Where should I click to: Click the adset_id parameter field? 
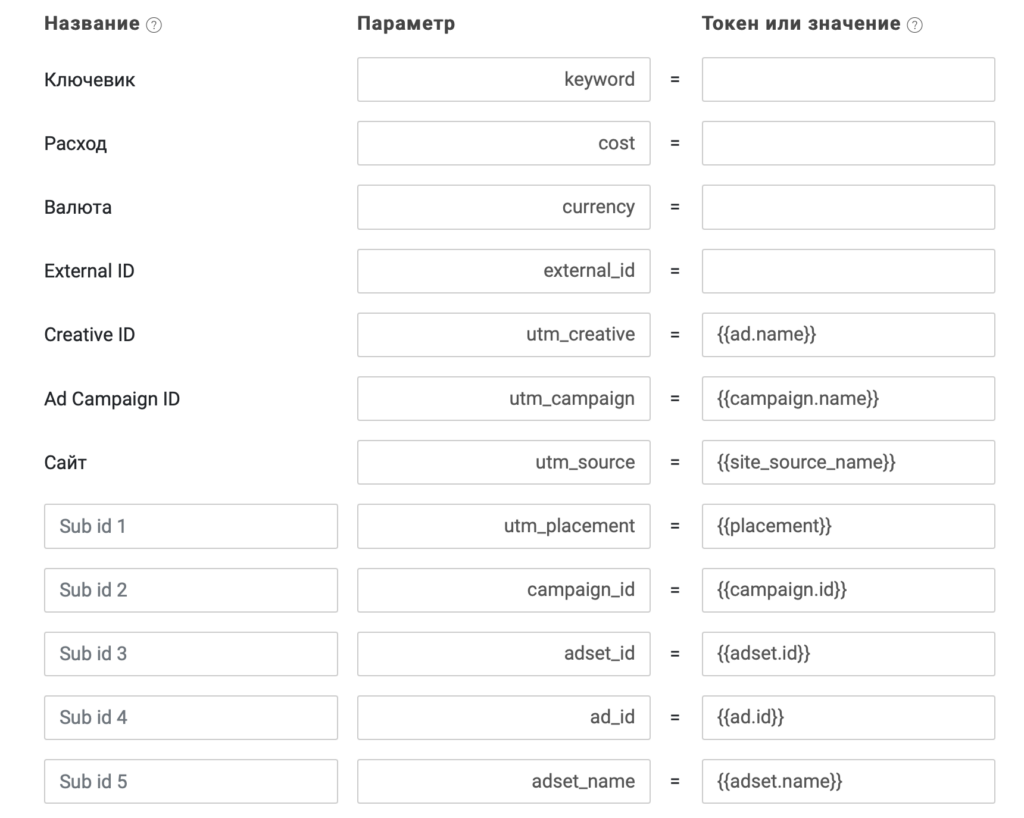click(504, 653)
